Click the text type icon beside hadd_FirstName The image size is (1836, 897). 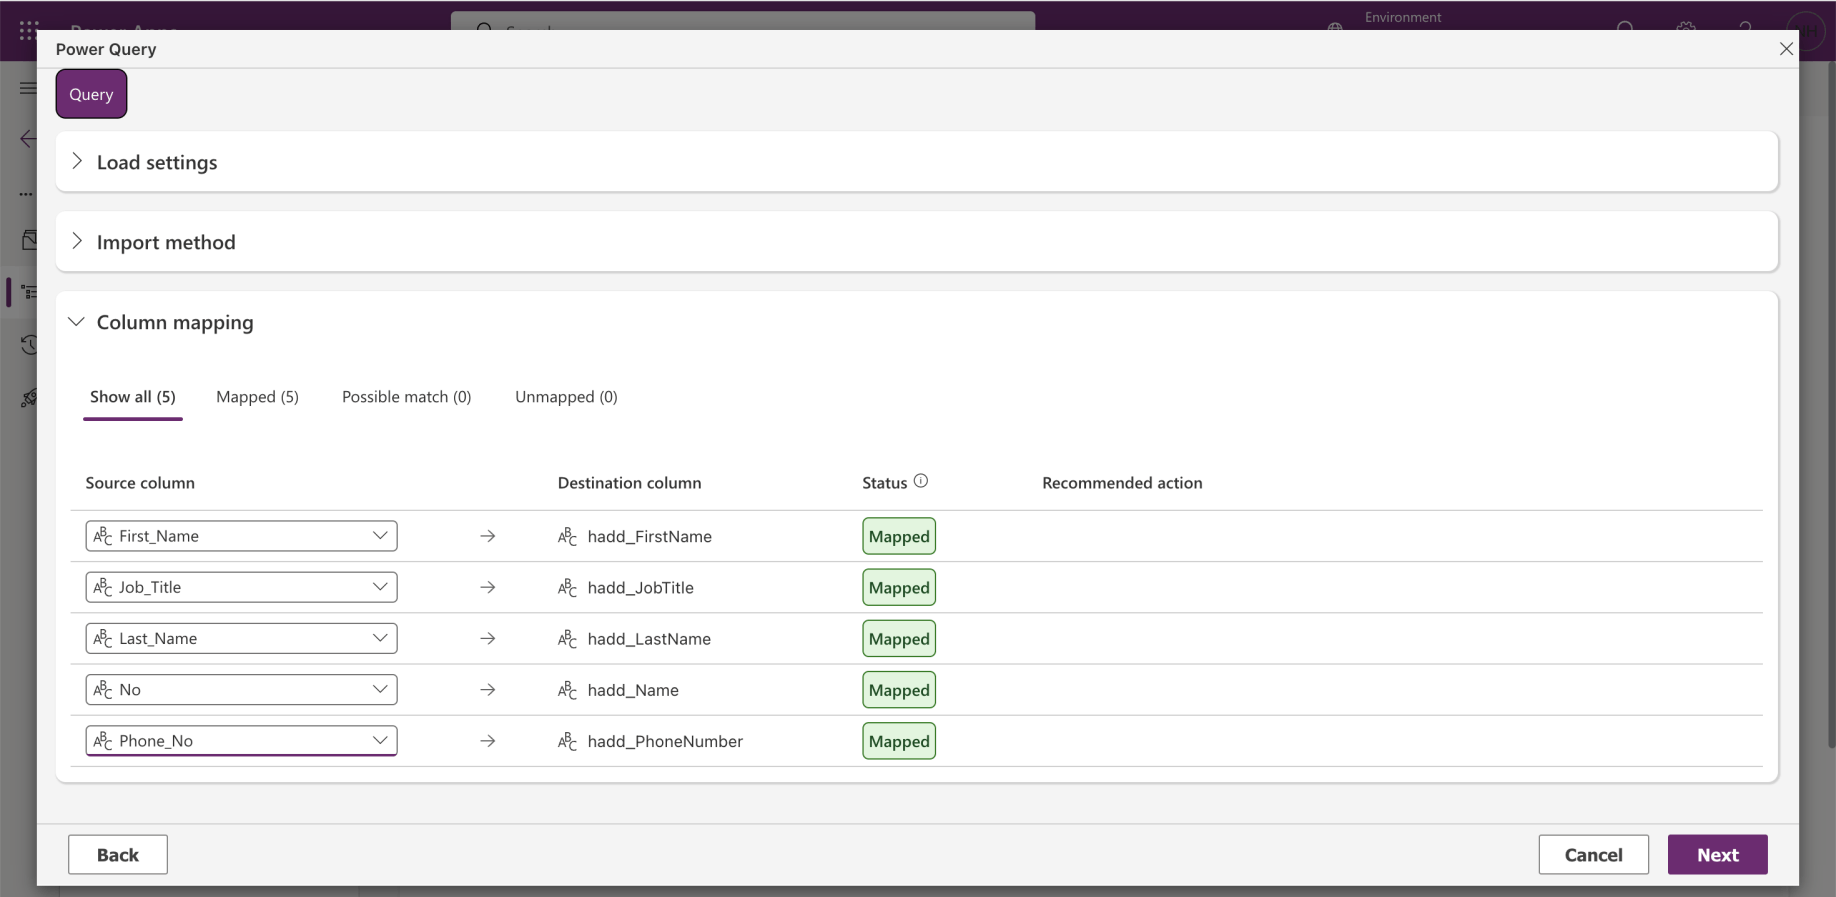[x=567, y=537]
